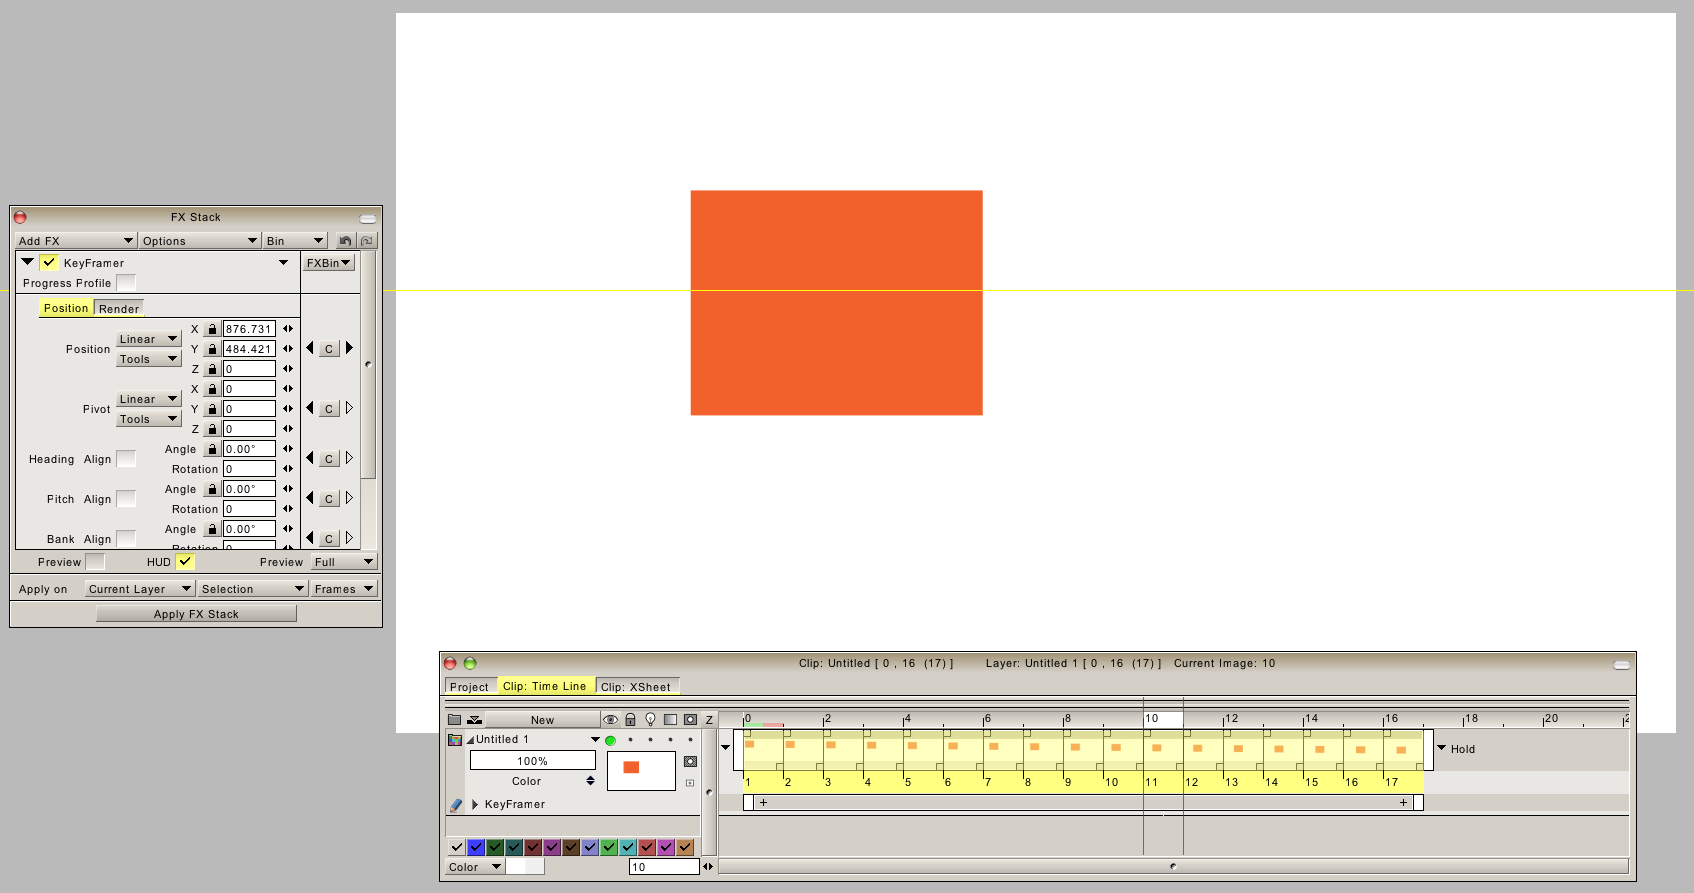Lock the Pitch Angle value
Viewport: 1694px width, 893px height.
(x=212, y=489)
